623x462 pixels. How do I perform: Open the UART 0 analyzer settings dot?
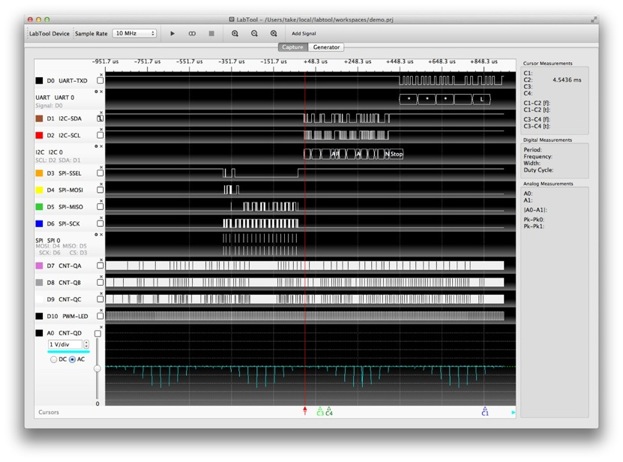click(x=95, y=92)
